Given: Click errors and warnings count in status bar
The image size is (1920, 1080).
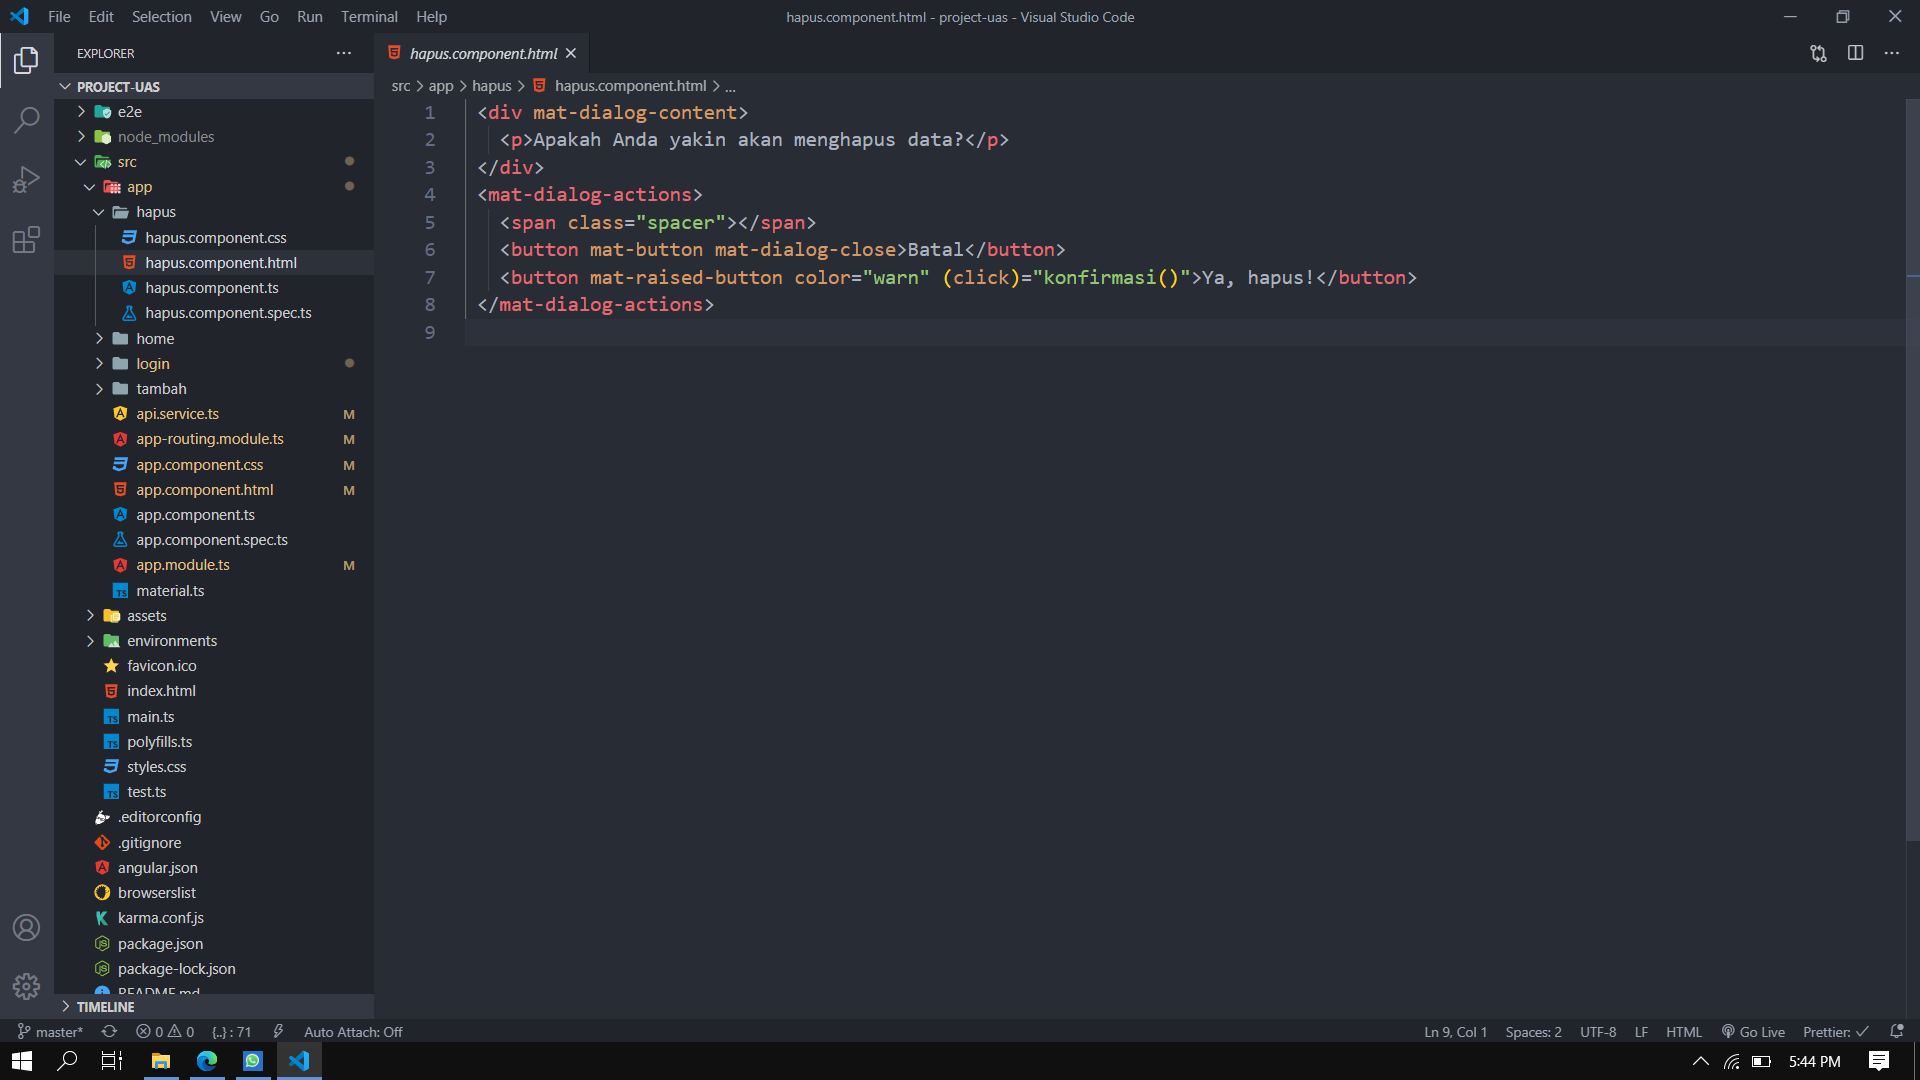Looking at the screenshot, I should (x=165, y=1032).
